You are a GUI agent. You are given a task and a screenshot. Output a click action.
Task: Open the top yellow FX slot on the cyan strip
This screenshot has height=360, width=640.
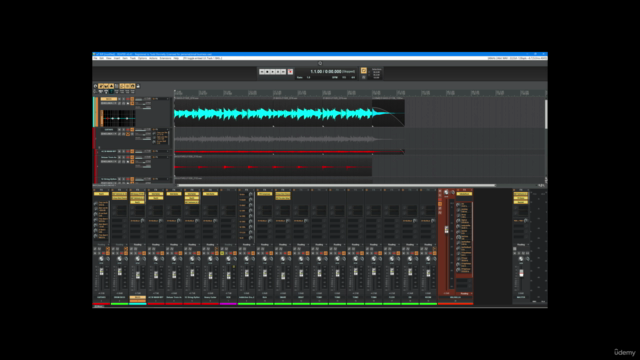coord(138,194)
